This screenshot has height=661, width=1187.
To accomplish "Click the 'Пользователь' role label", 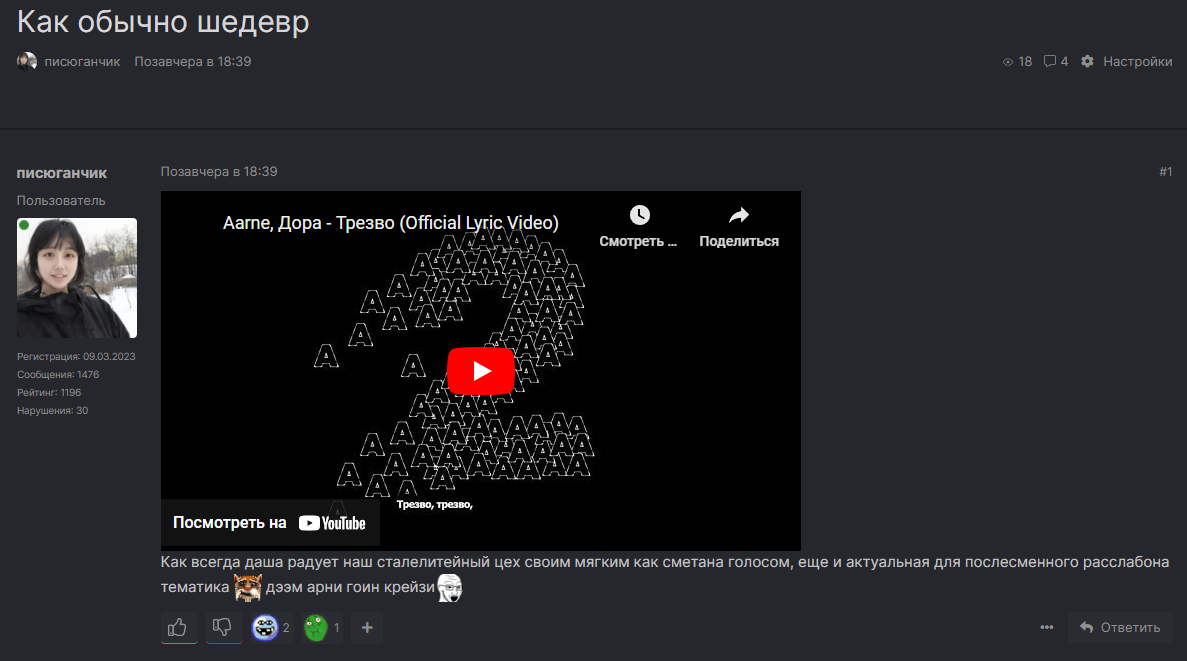I will point(61,201).
